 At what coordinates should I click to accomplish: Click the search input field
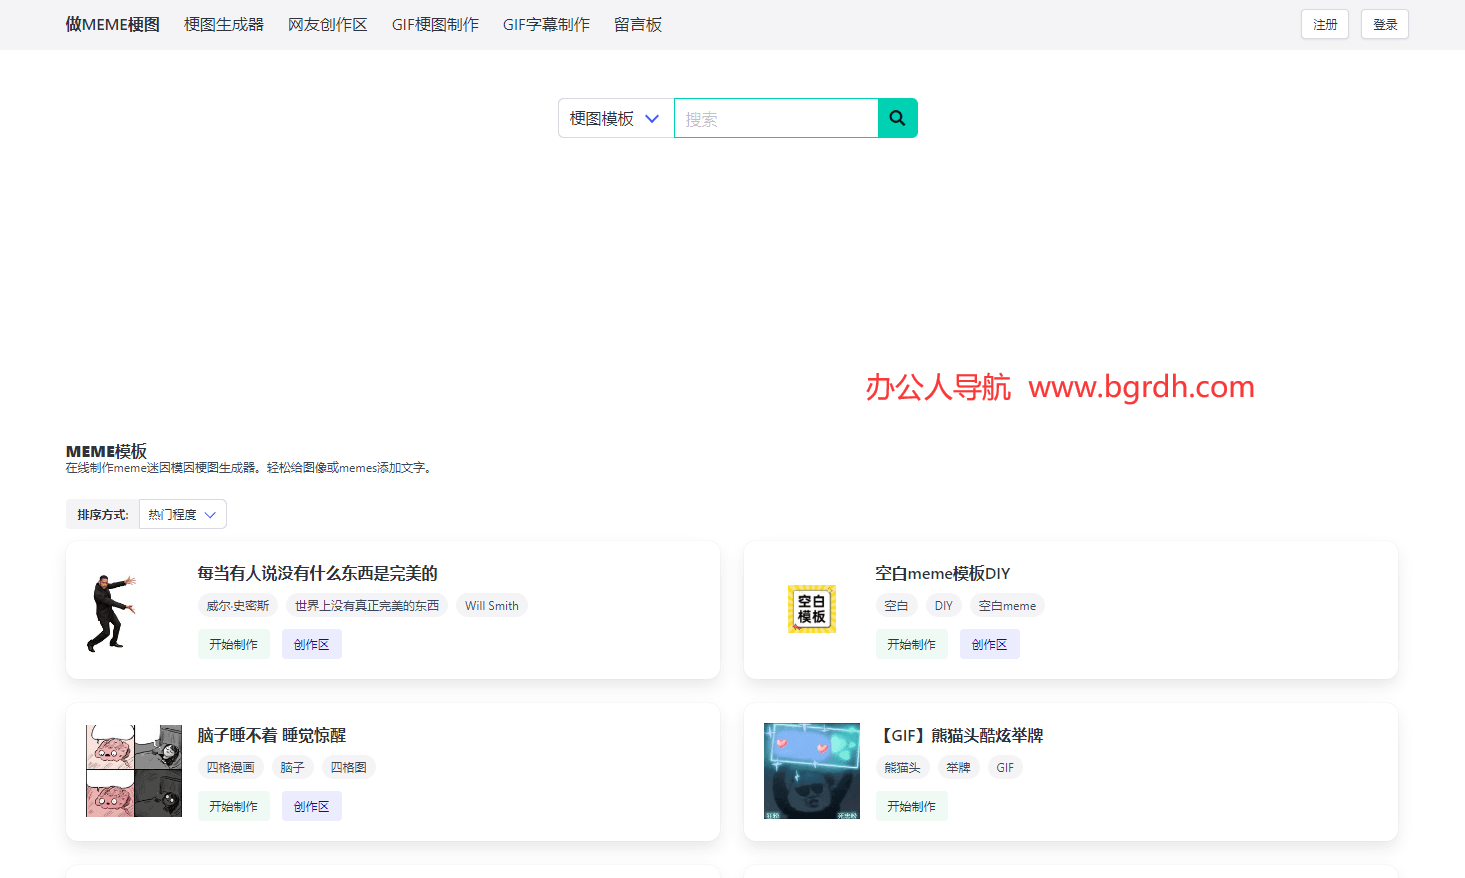point(776,117)
